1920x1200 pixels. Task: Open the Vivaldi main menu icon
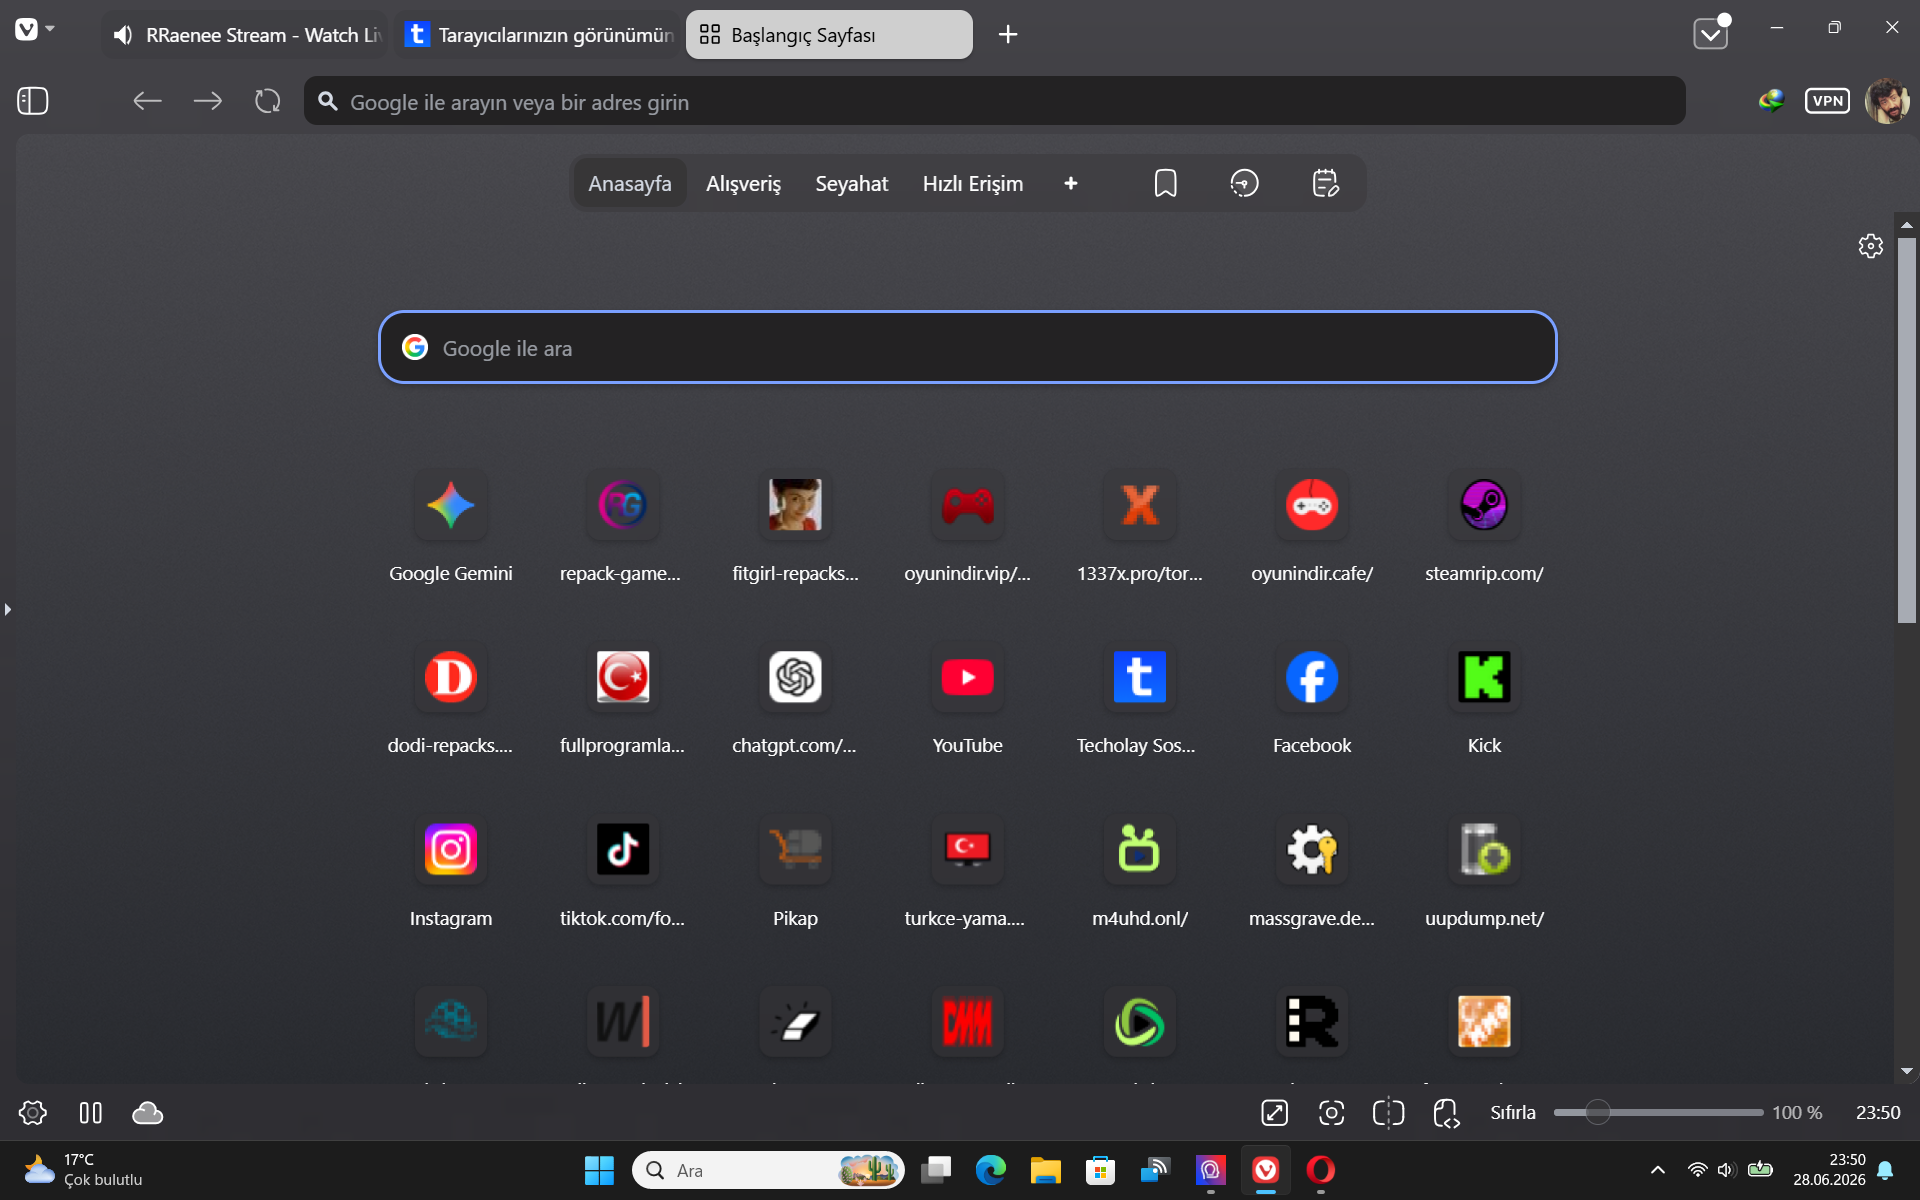pos(27,30)
